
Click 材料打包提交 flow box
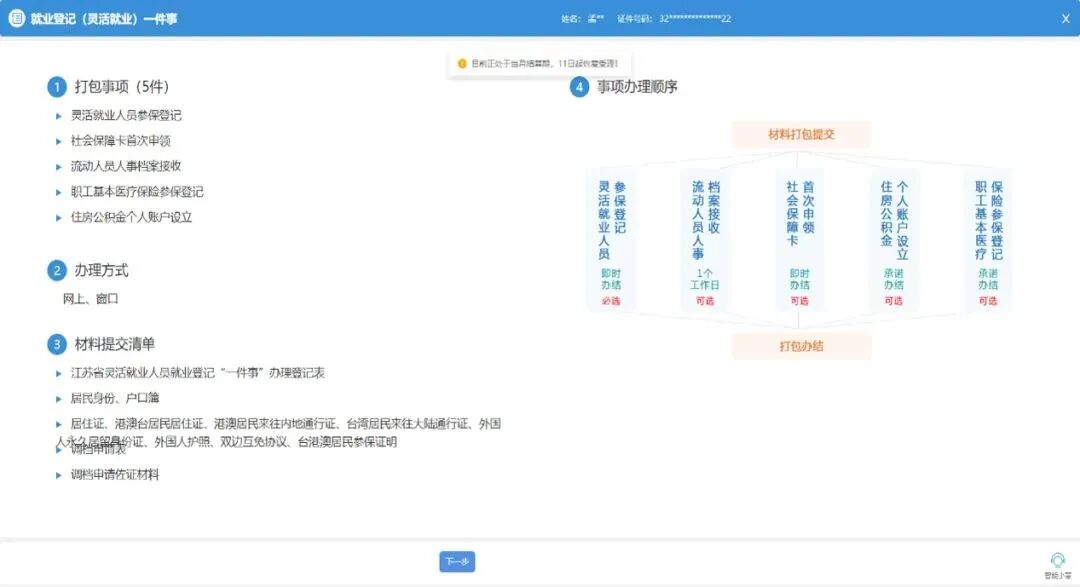pyautogui.click(x=801, y=134)
